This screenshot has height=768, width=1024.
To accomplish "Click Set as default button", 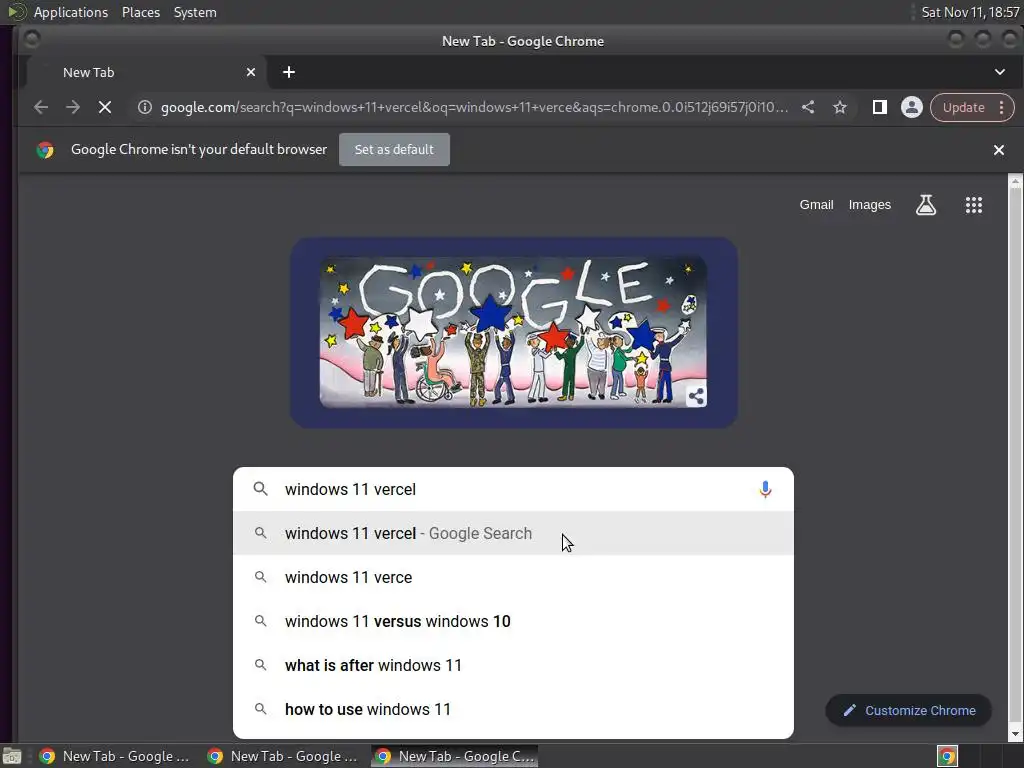I will tap(394, 150).
